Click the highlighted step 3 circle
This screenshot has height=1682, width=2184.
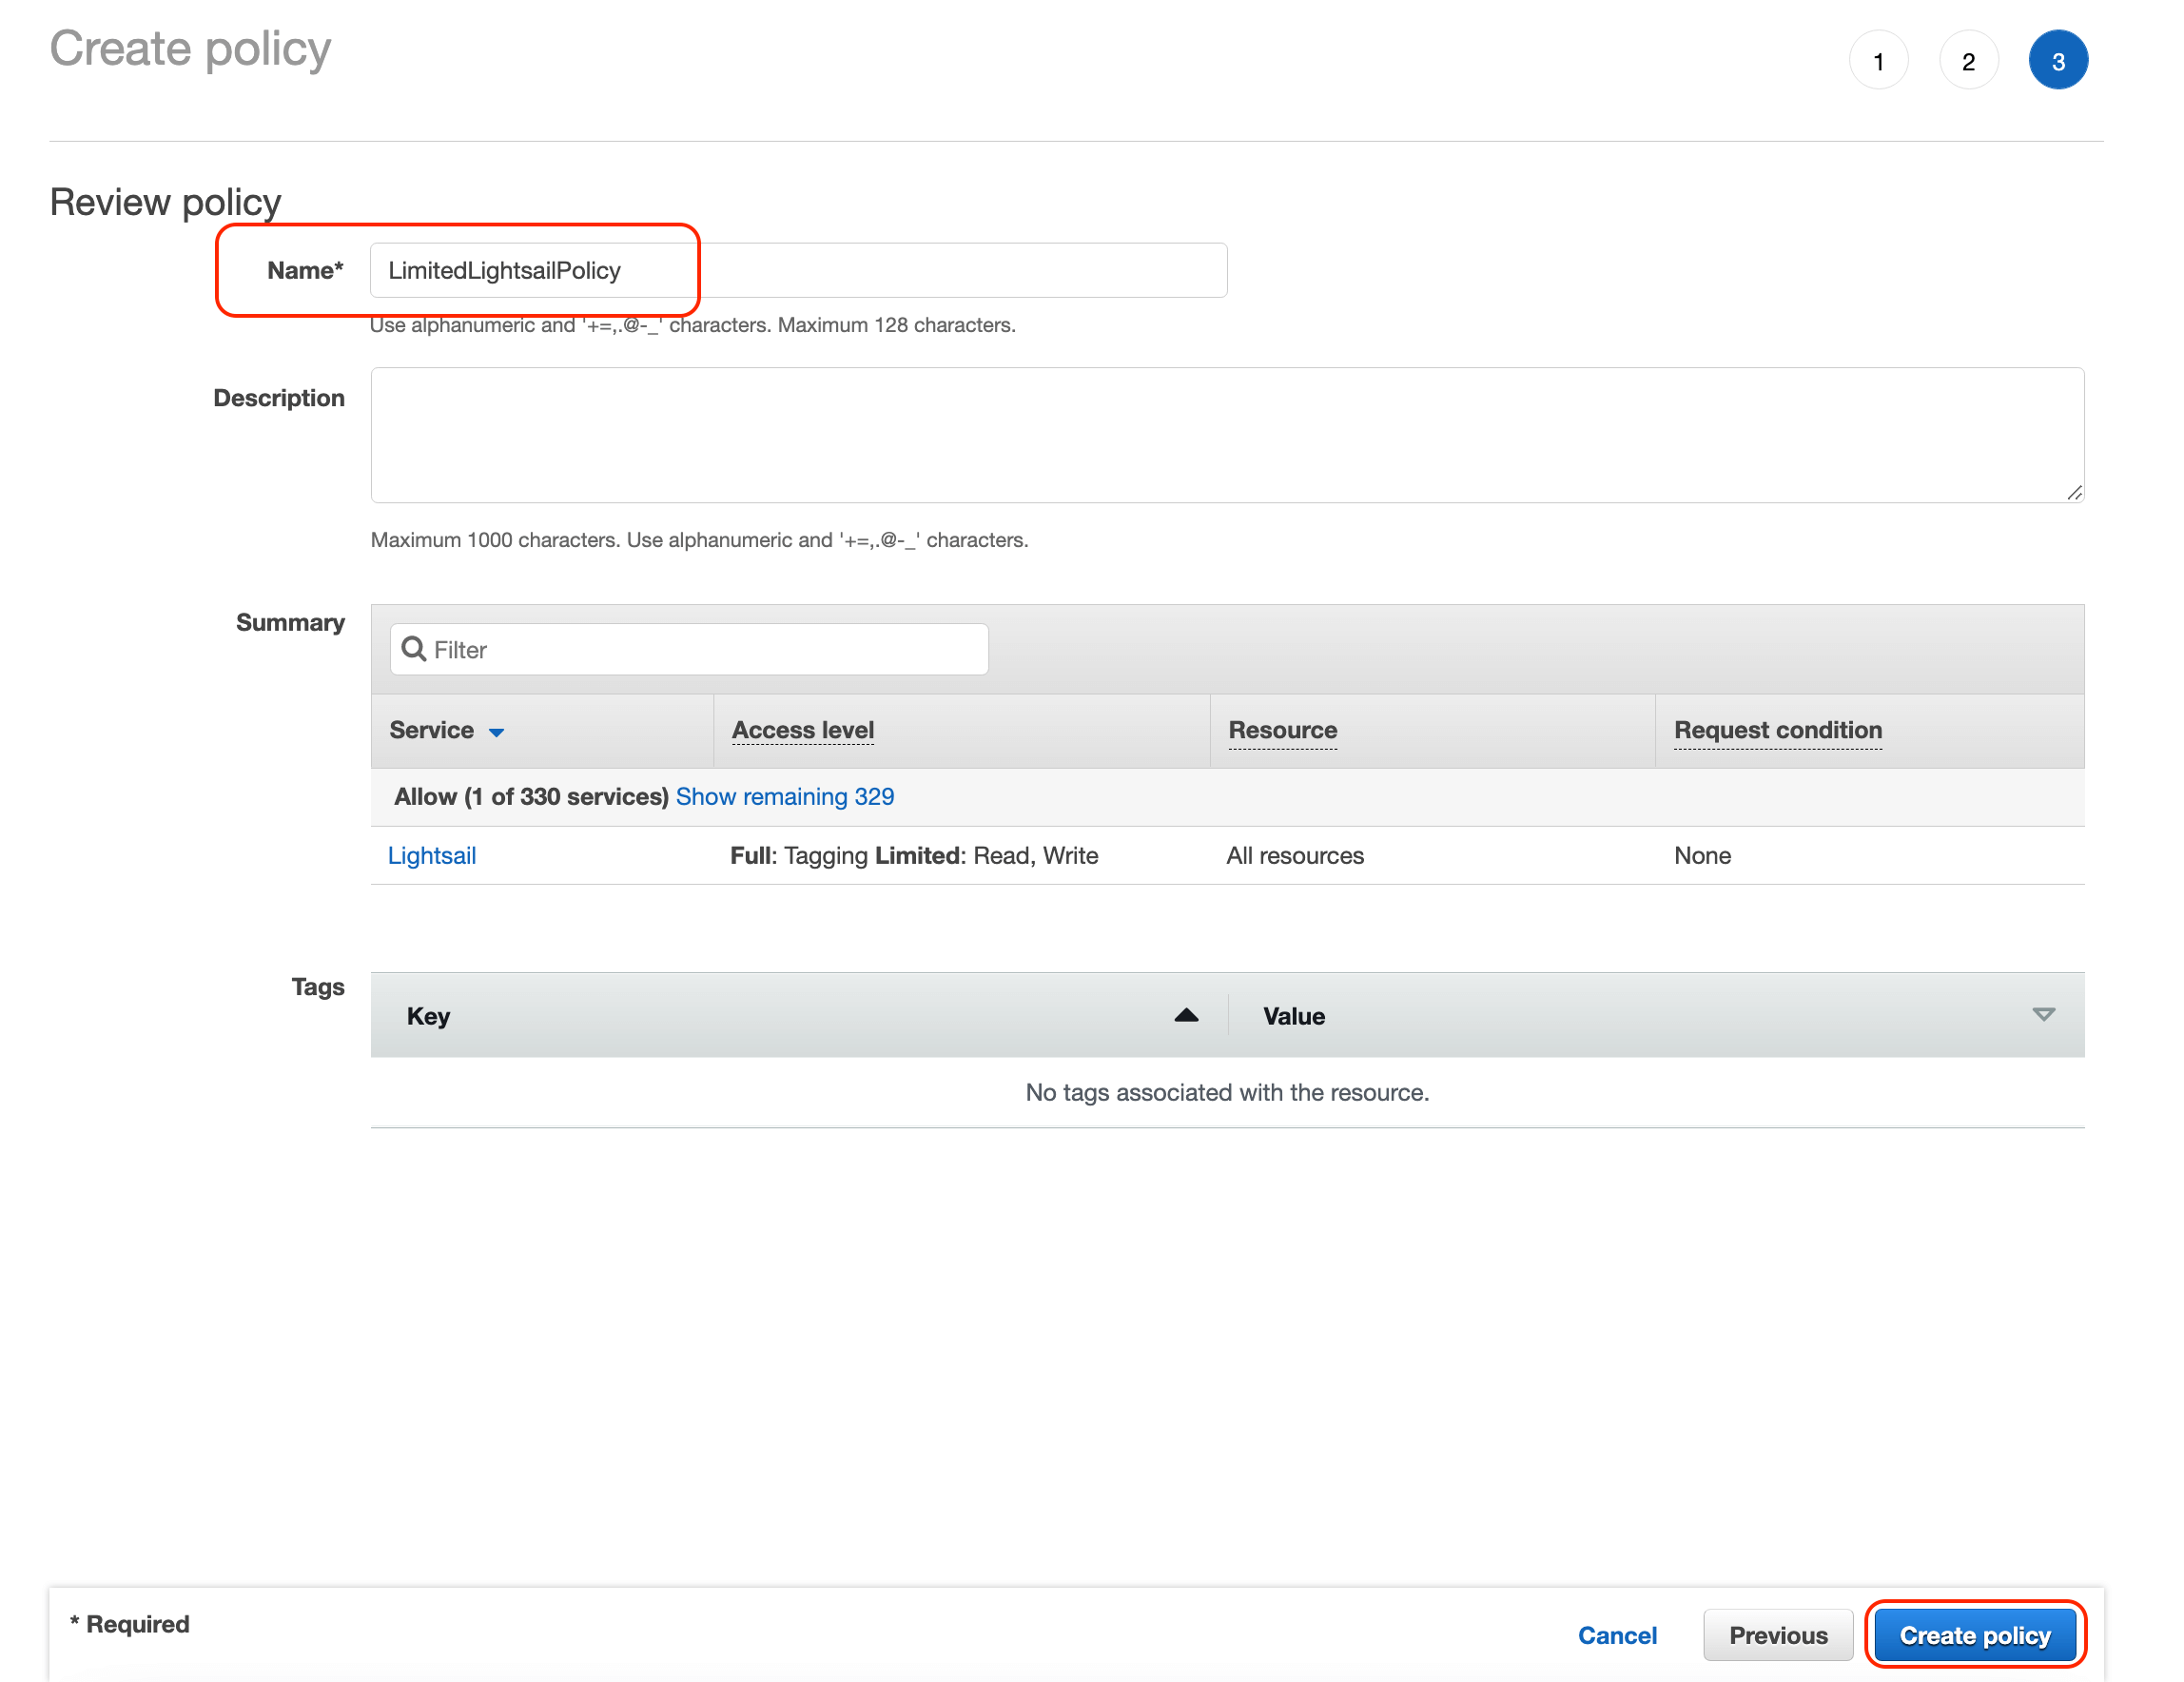2058,60
